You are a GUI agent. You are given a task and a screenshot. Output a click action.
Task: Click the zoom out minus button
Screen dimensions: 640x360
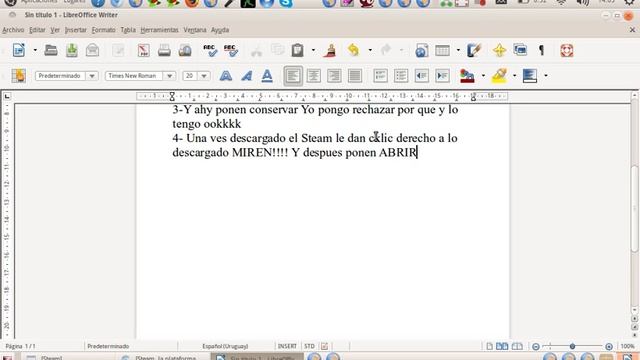pos(536,347)
